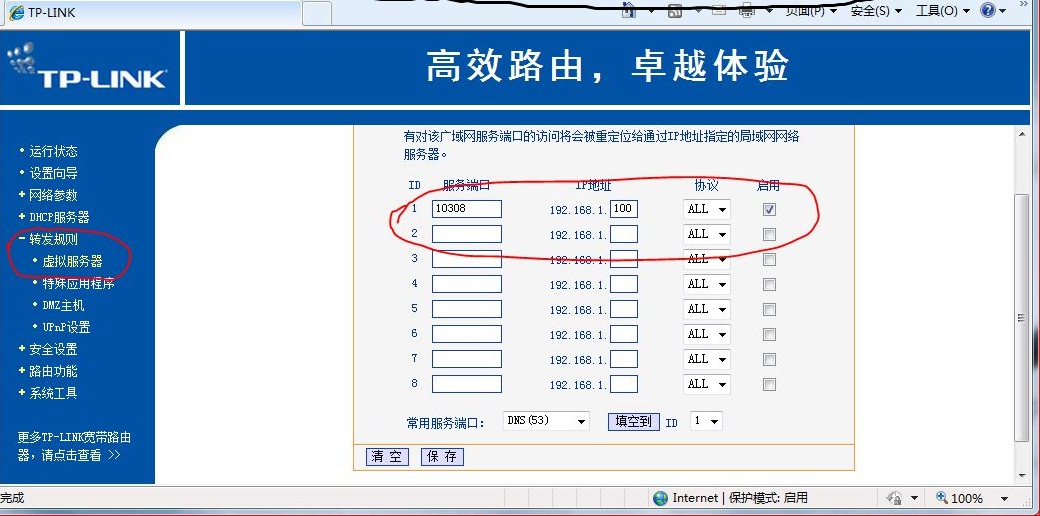Screen dimensions: 1040x516
Task: Select UPnP设置 in the sidebar
Action: [x=66, y=327]
